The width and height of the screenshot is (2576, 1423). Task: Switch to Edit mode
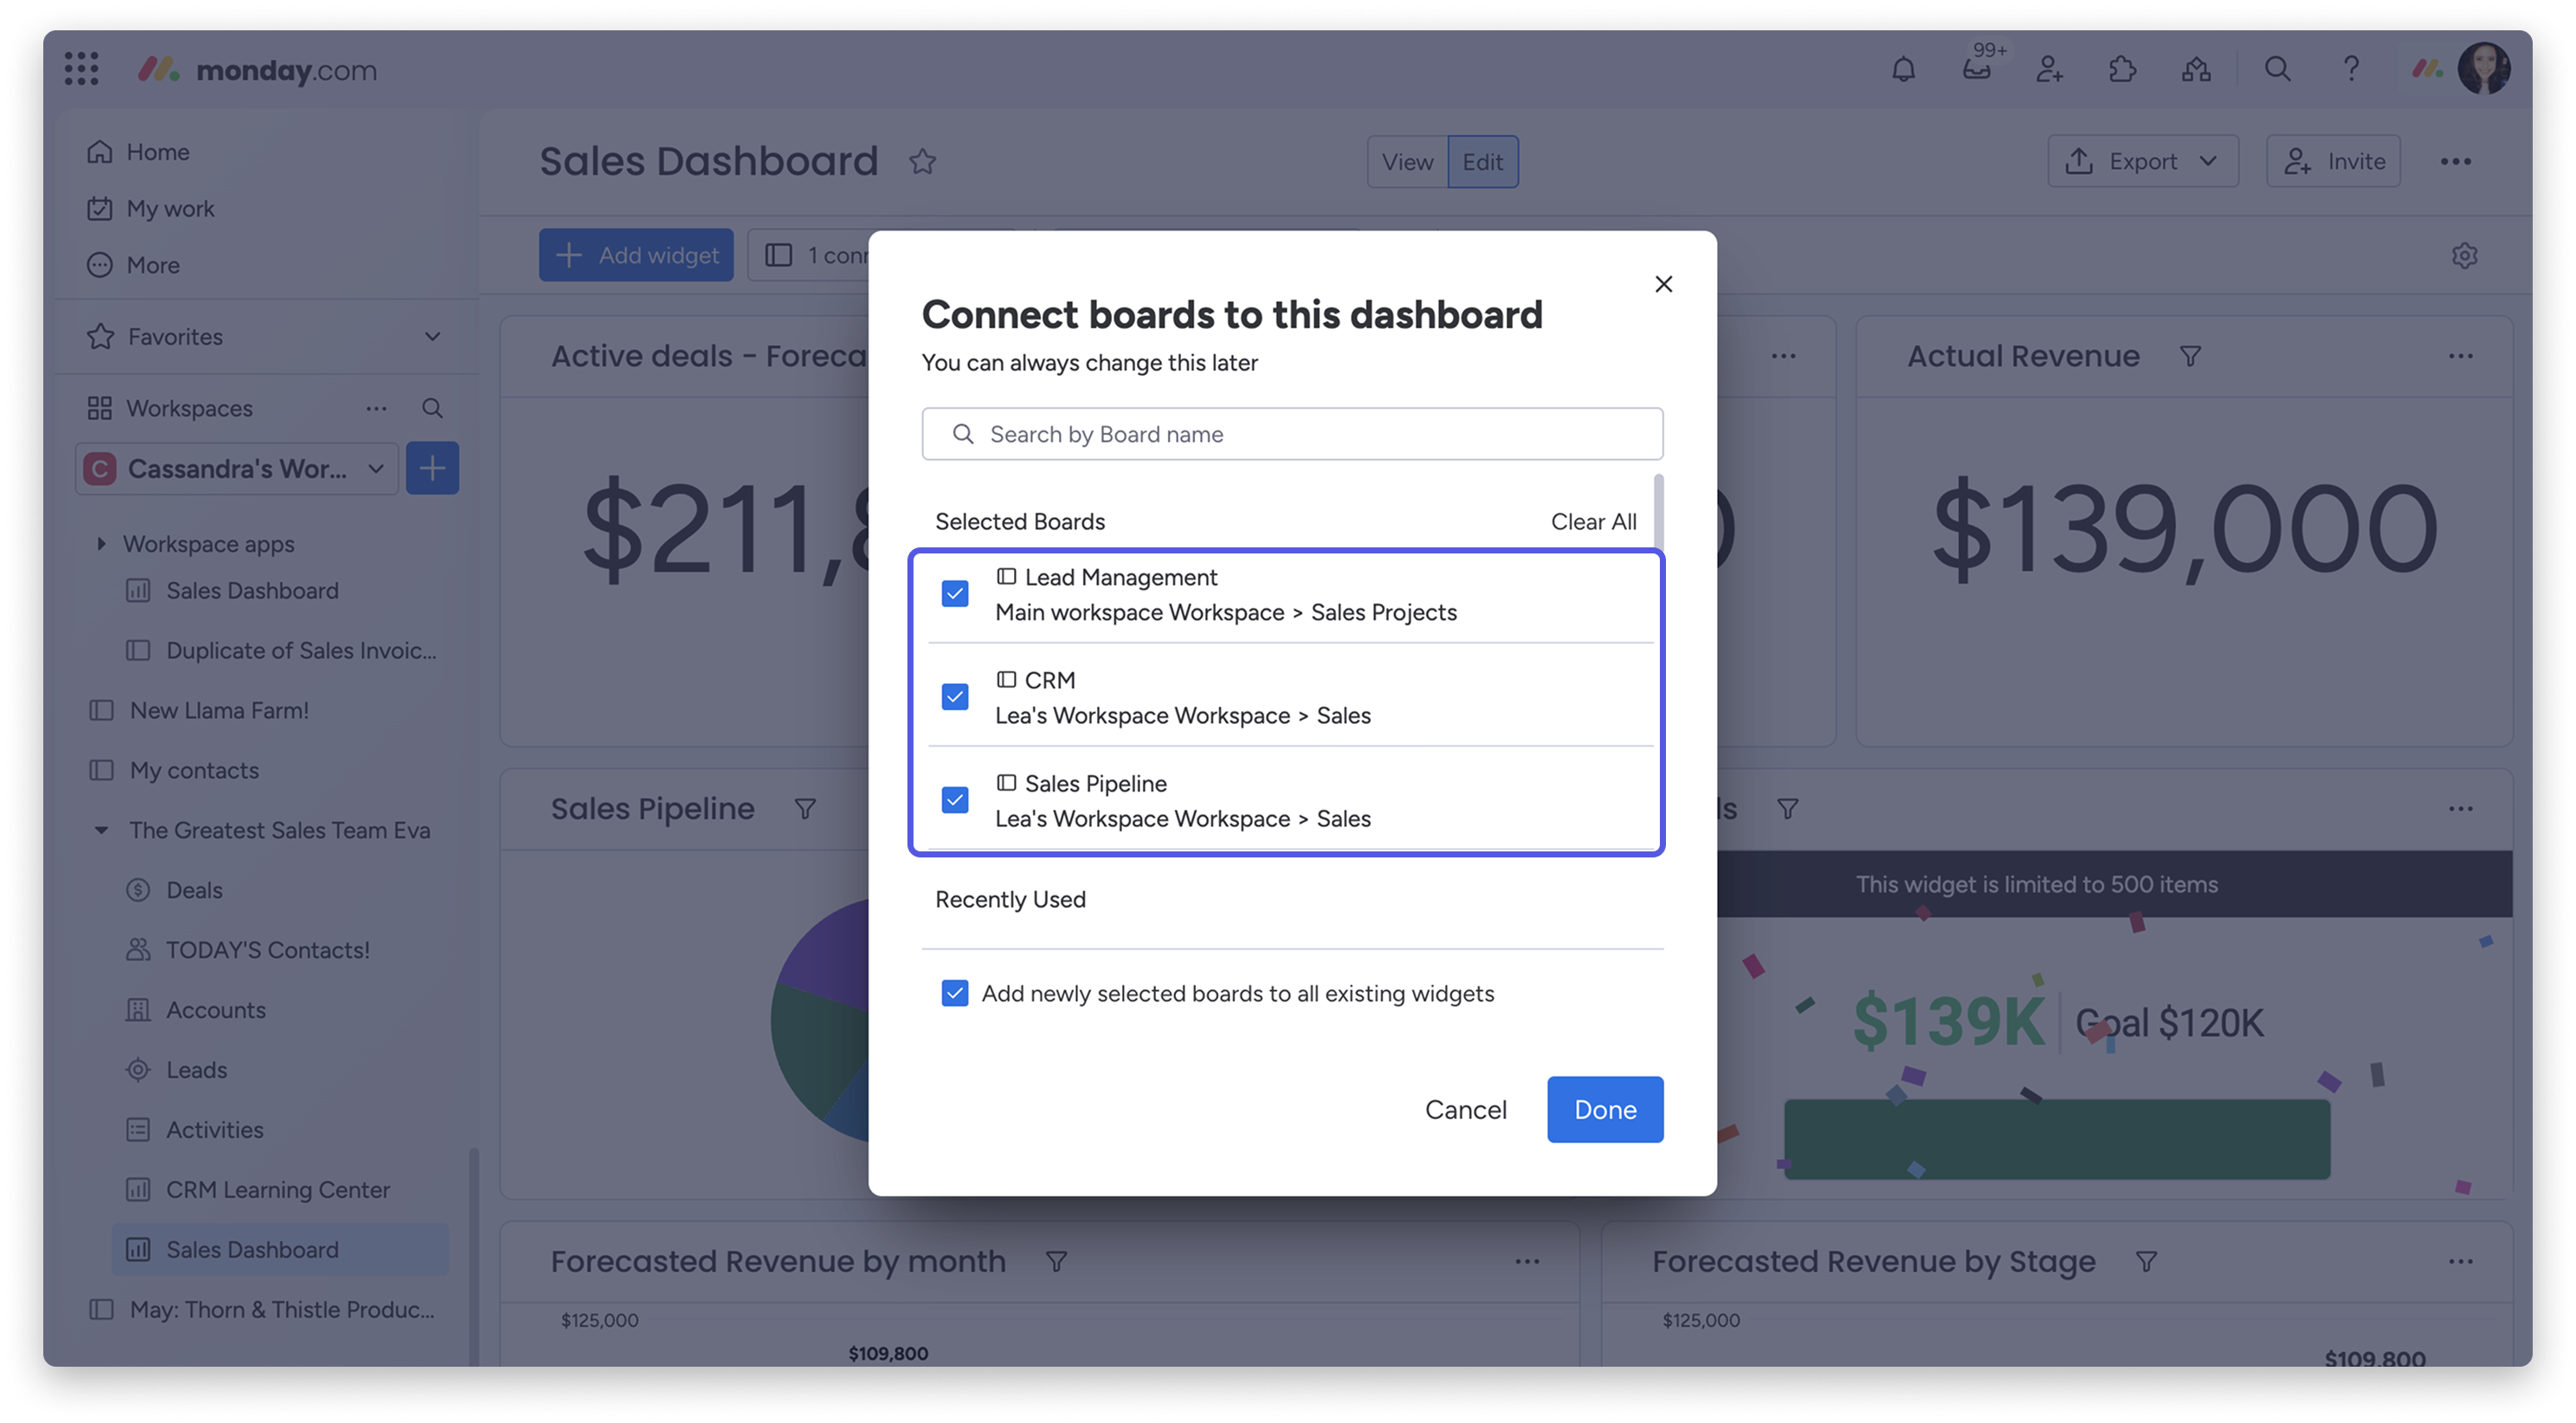click(x=1482, y=161)
